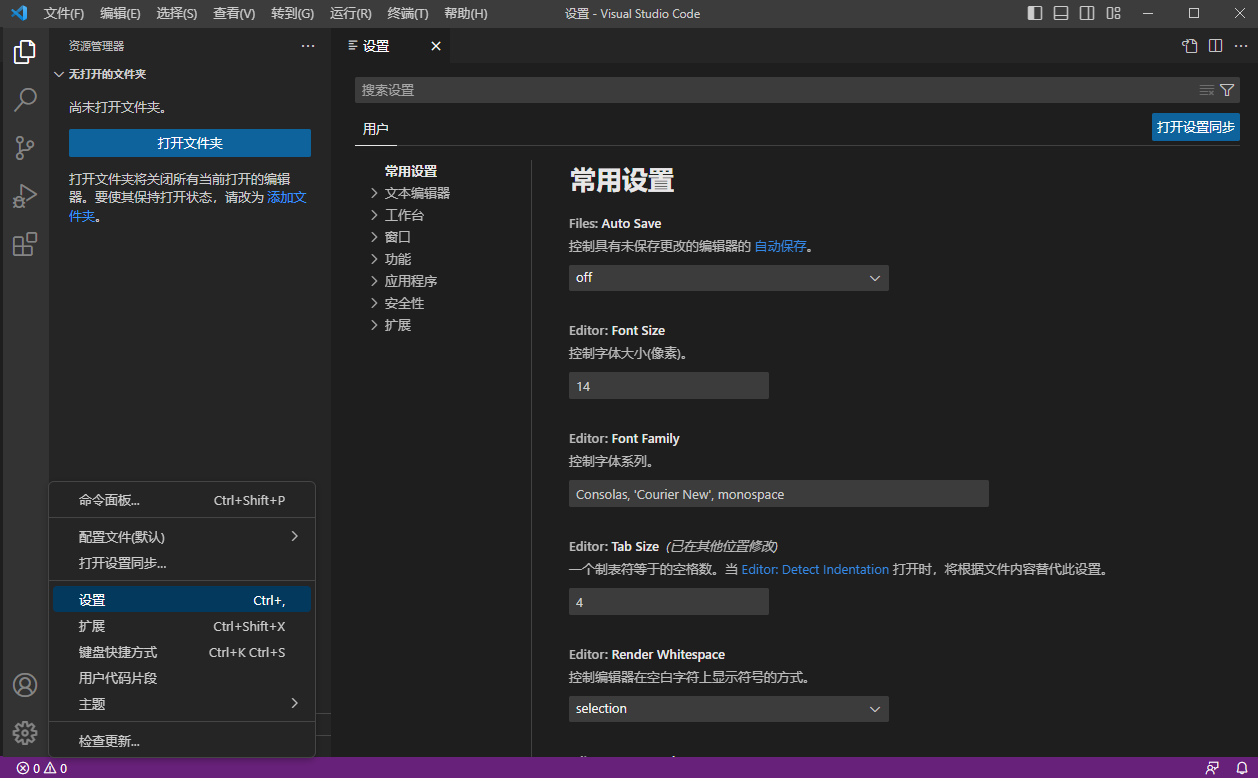
Task: Click the notifications bell in status bar
Action: tap(1241, 768)
